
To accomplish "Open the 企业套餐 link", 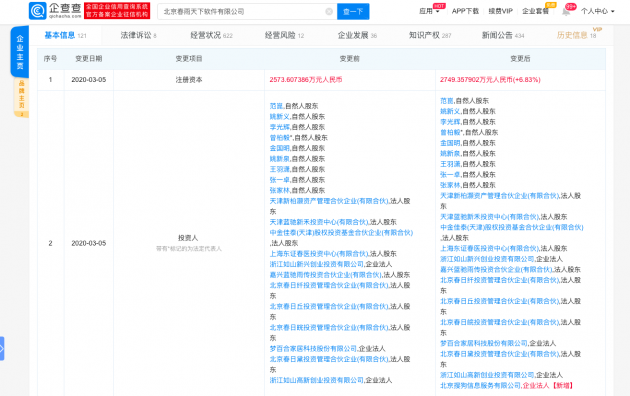I will (x=535, y=11).
